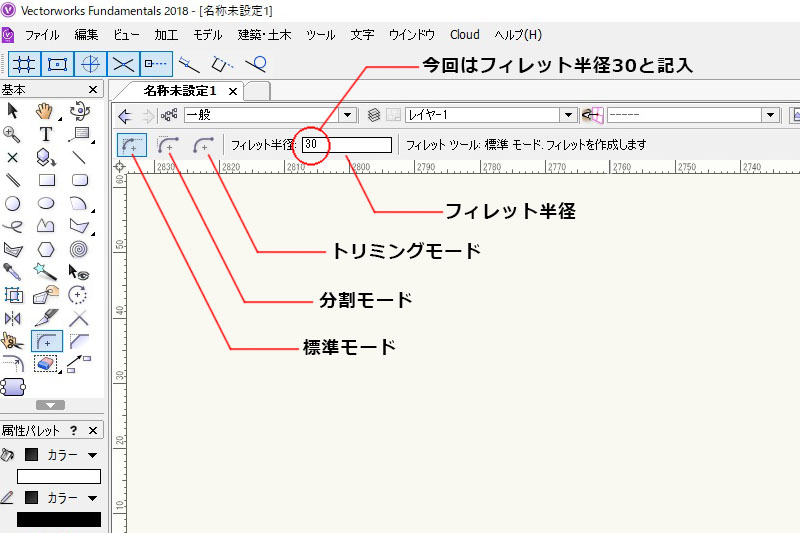Select the Rectangle tool
The image size is (800, 533).
46,180
